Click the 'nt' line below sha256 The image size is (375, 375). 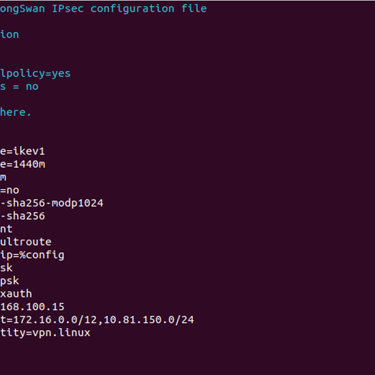6,229
